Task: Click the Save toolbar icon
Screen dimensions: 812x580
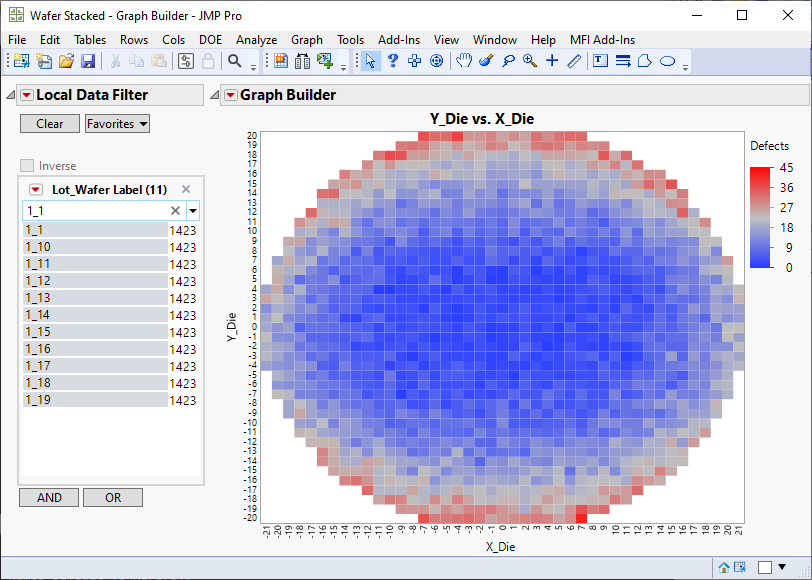Action: pos(89,61)
